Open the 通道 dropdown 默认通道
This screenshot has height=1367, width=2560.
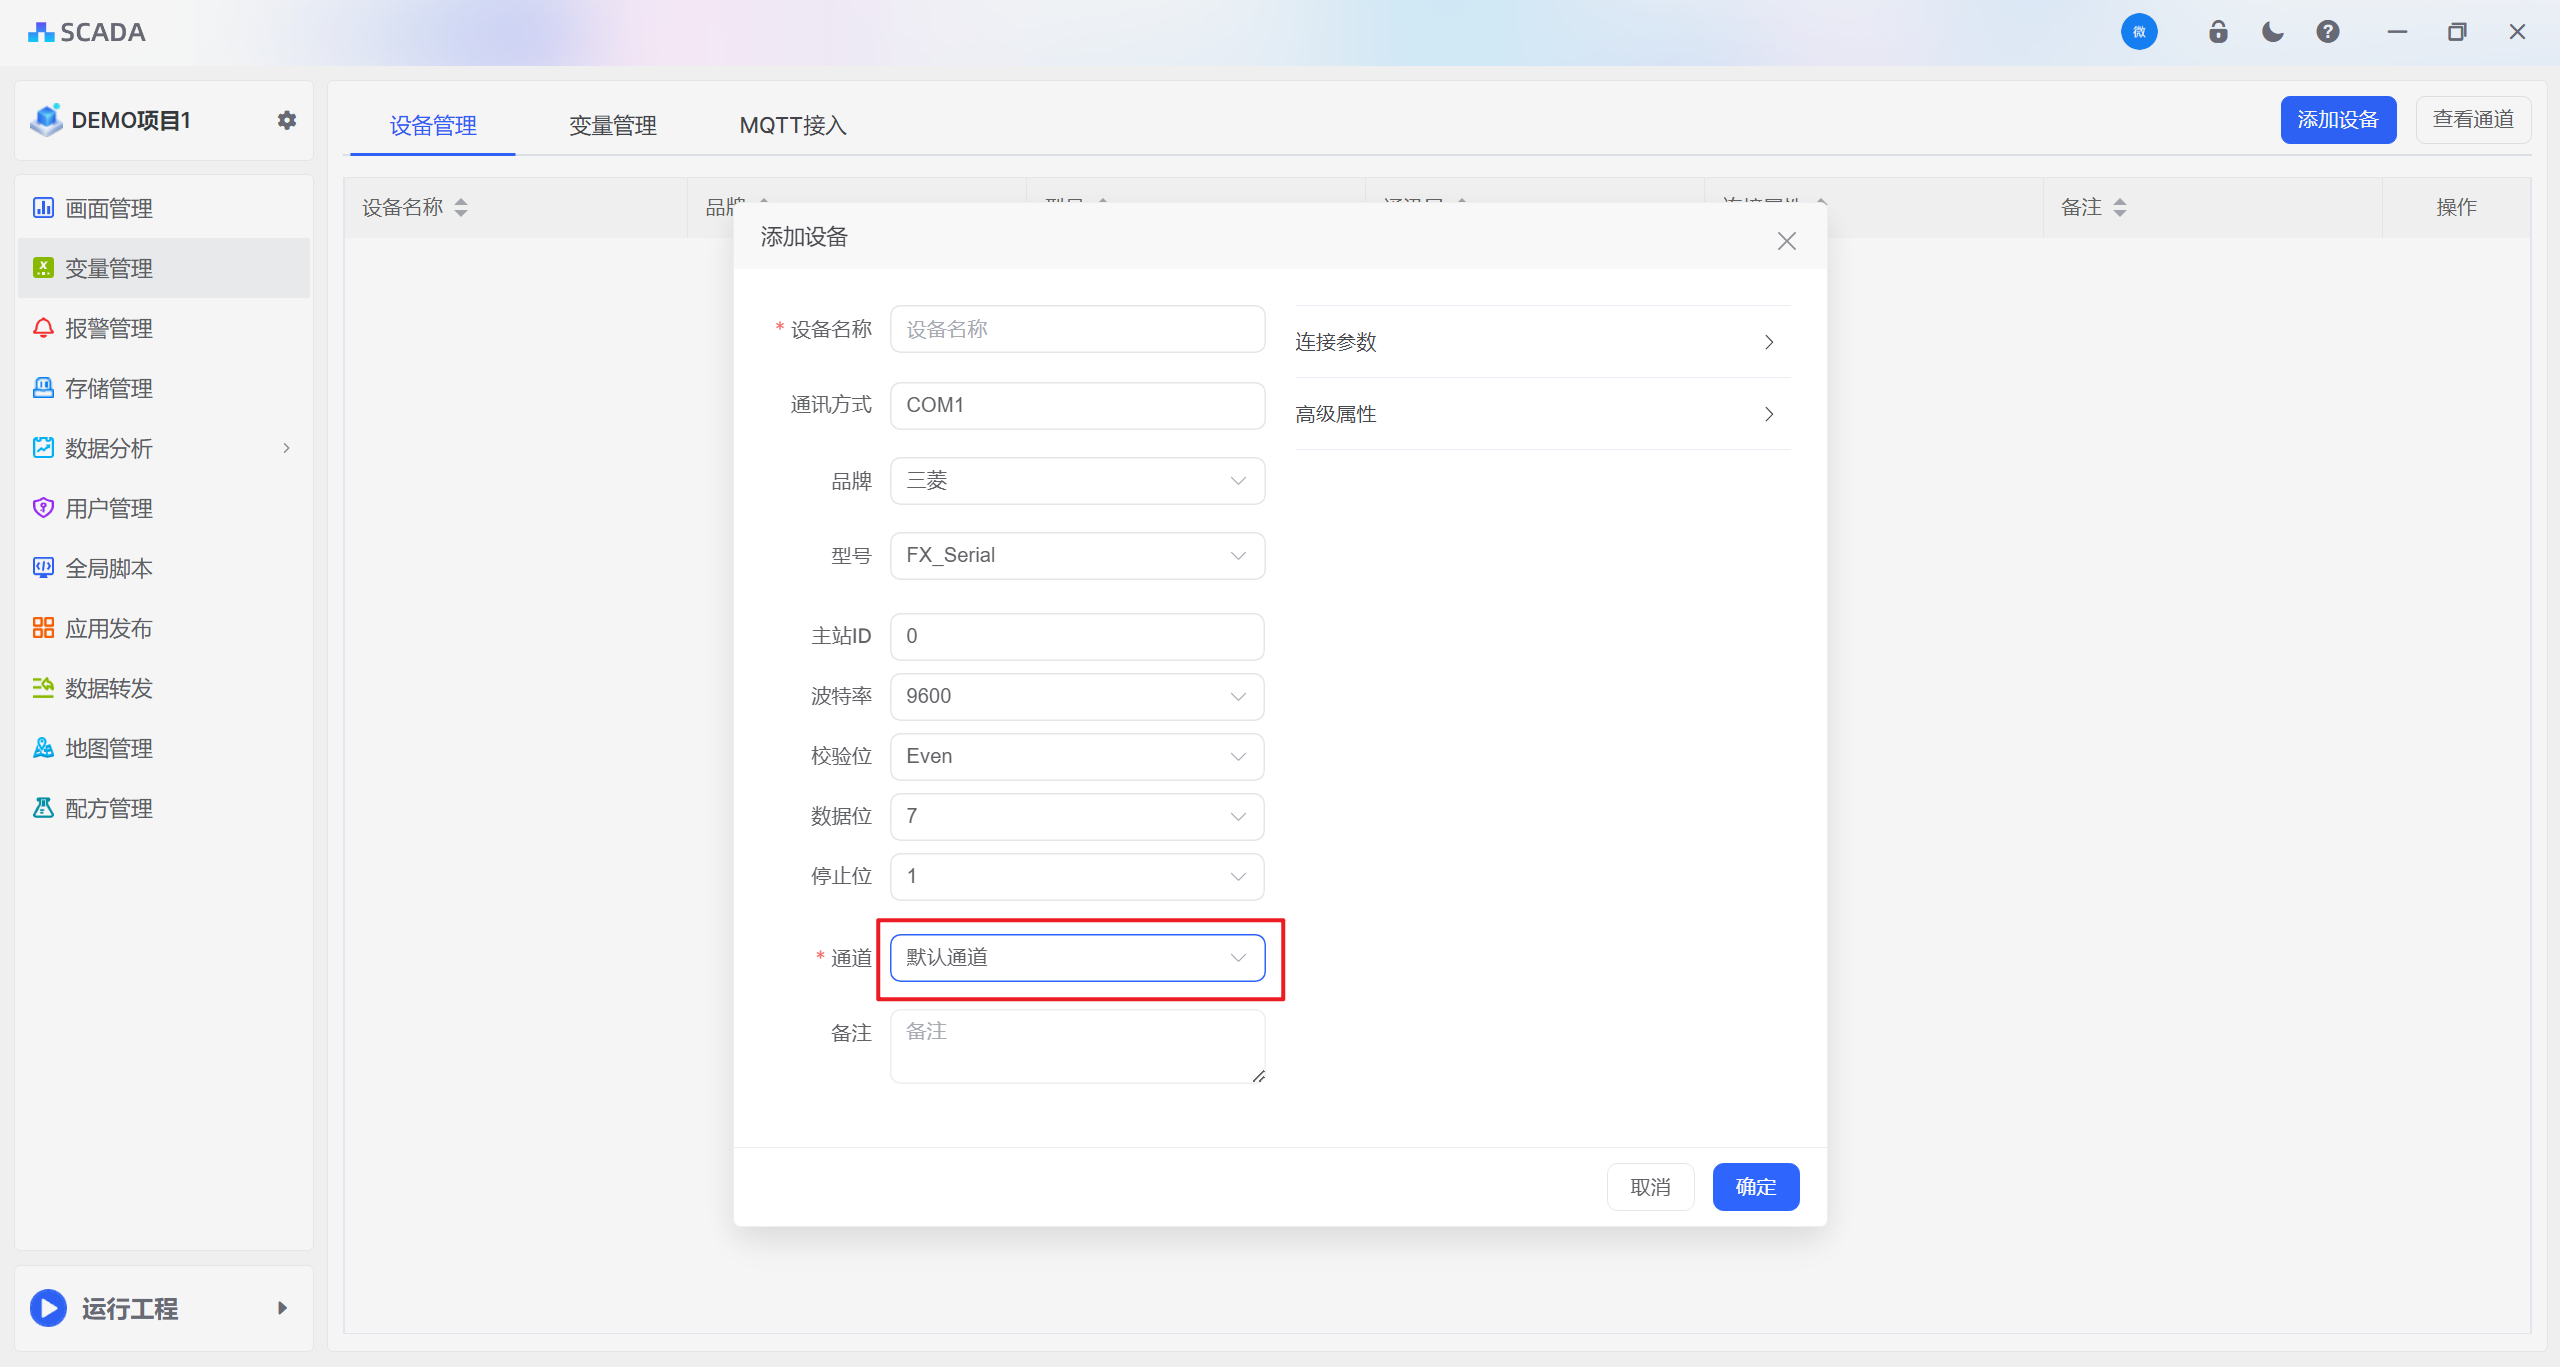(x=1077, y=958)
